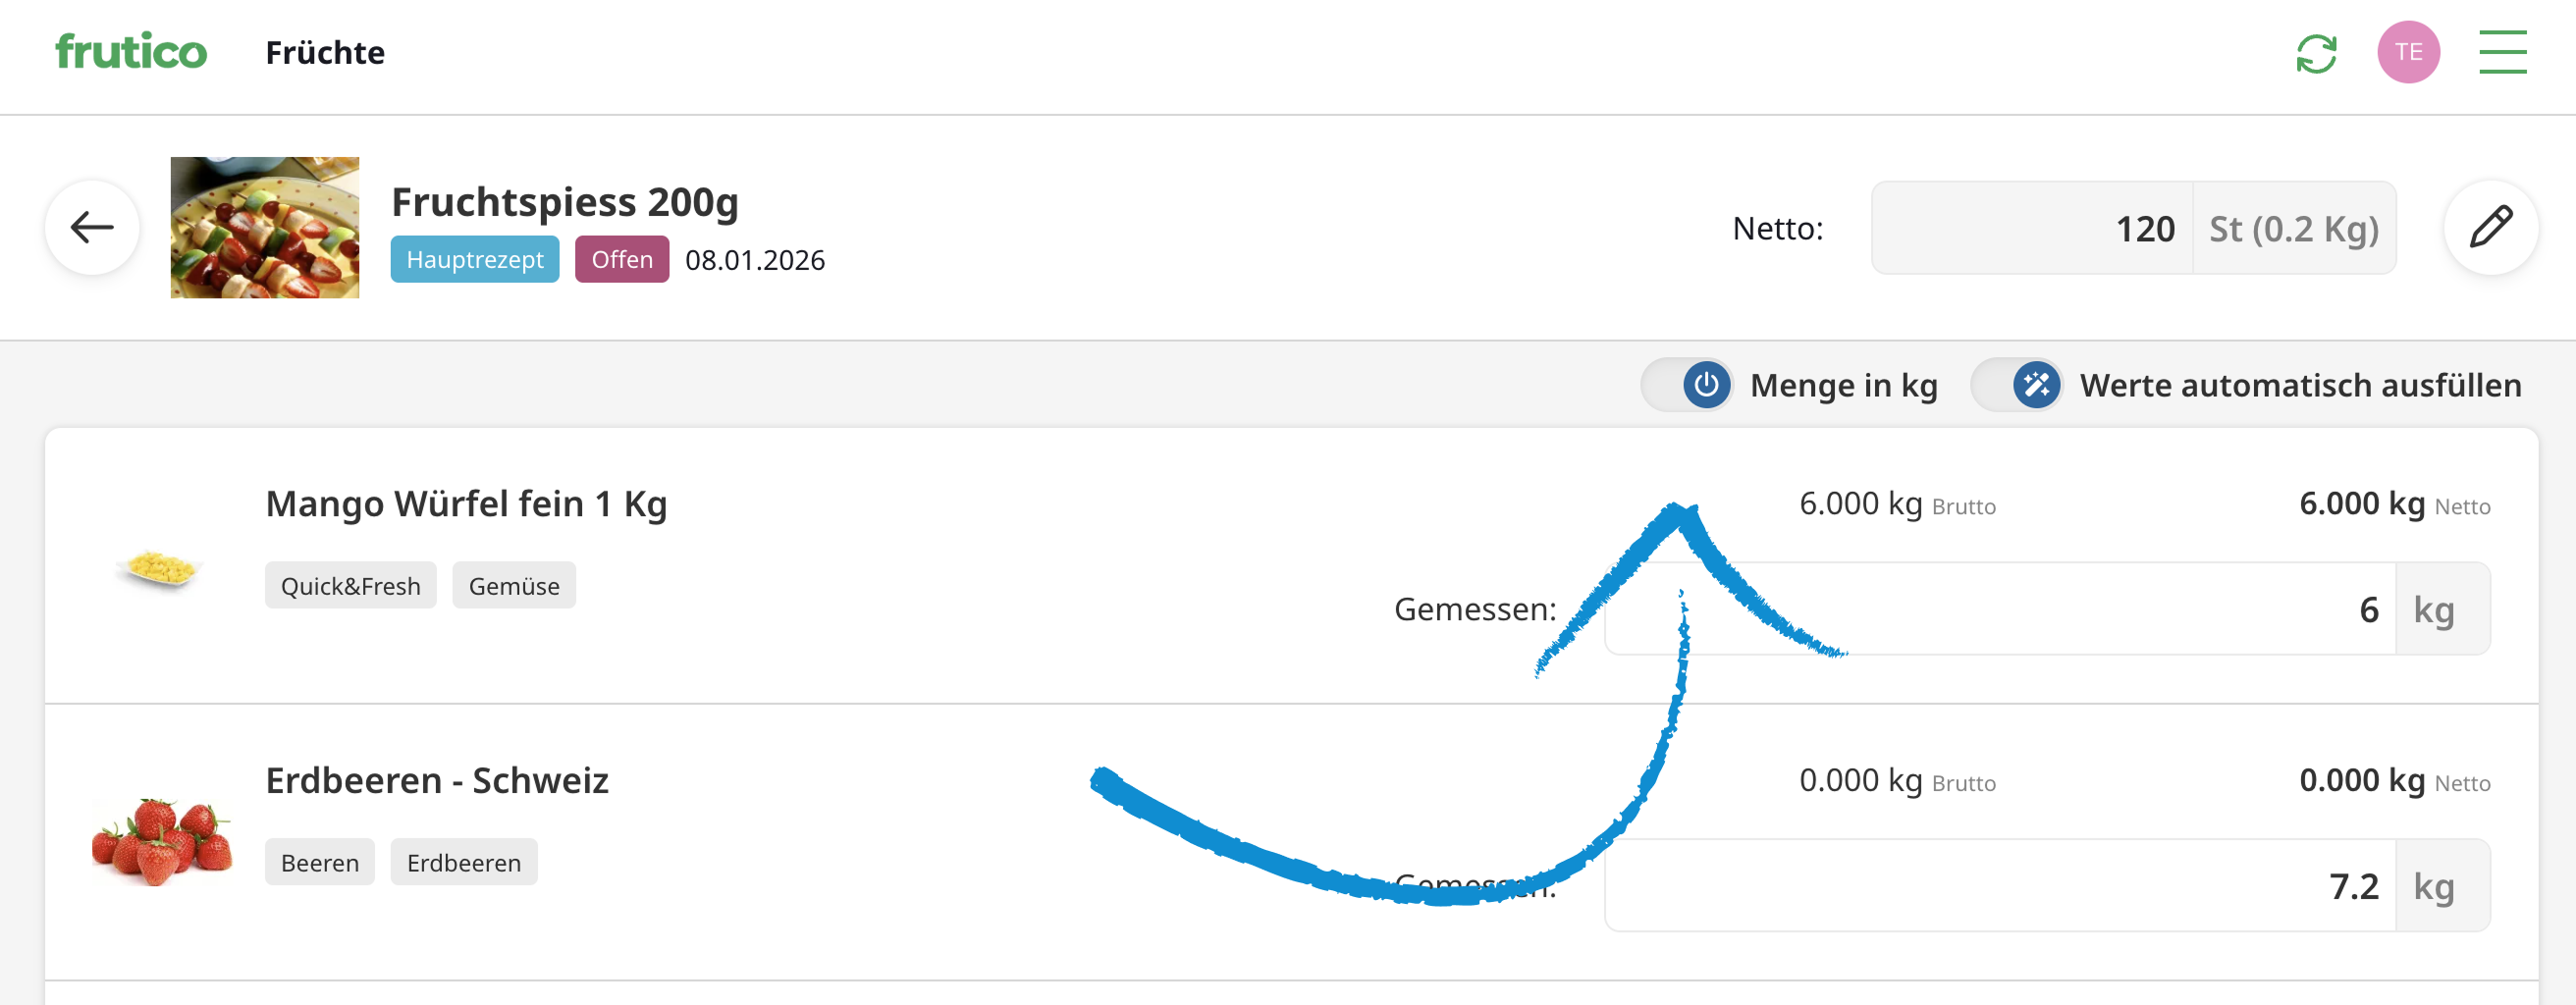Click the Gemüse tag
2576x1005 pixels.
point(514,586)
